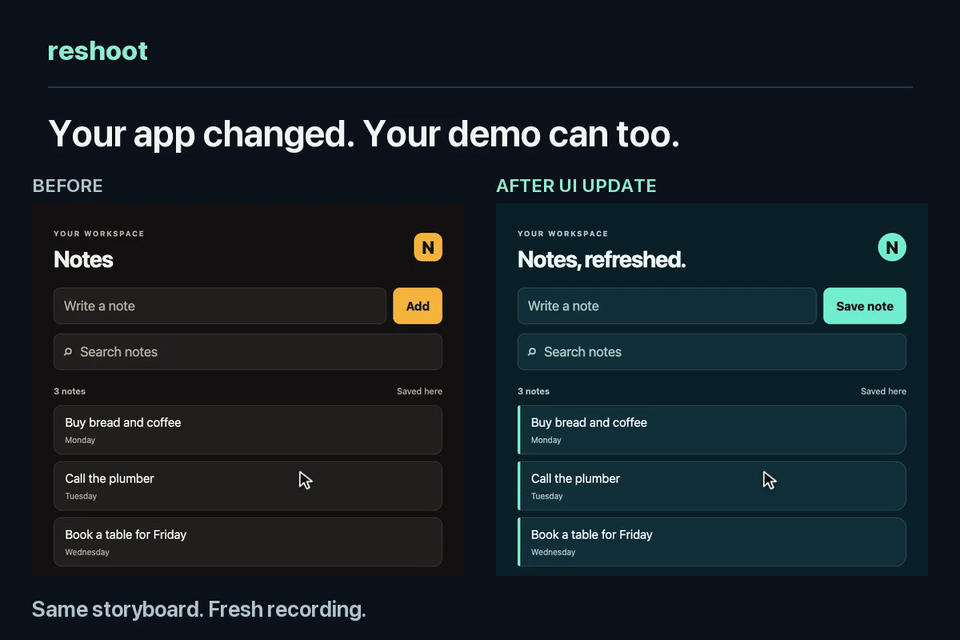The width and height of the screenshot is (960, 640).
Task: Focus Write a note field in After panel
Action: (x=667, y=306)
